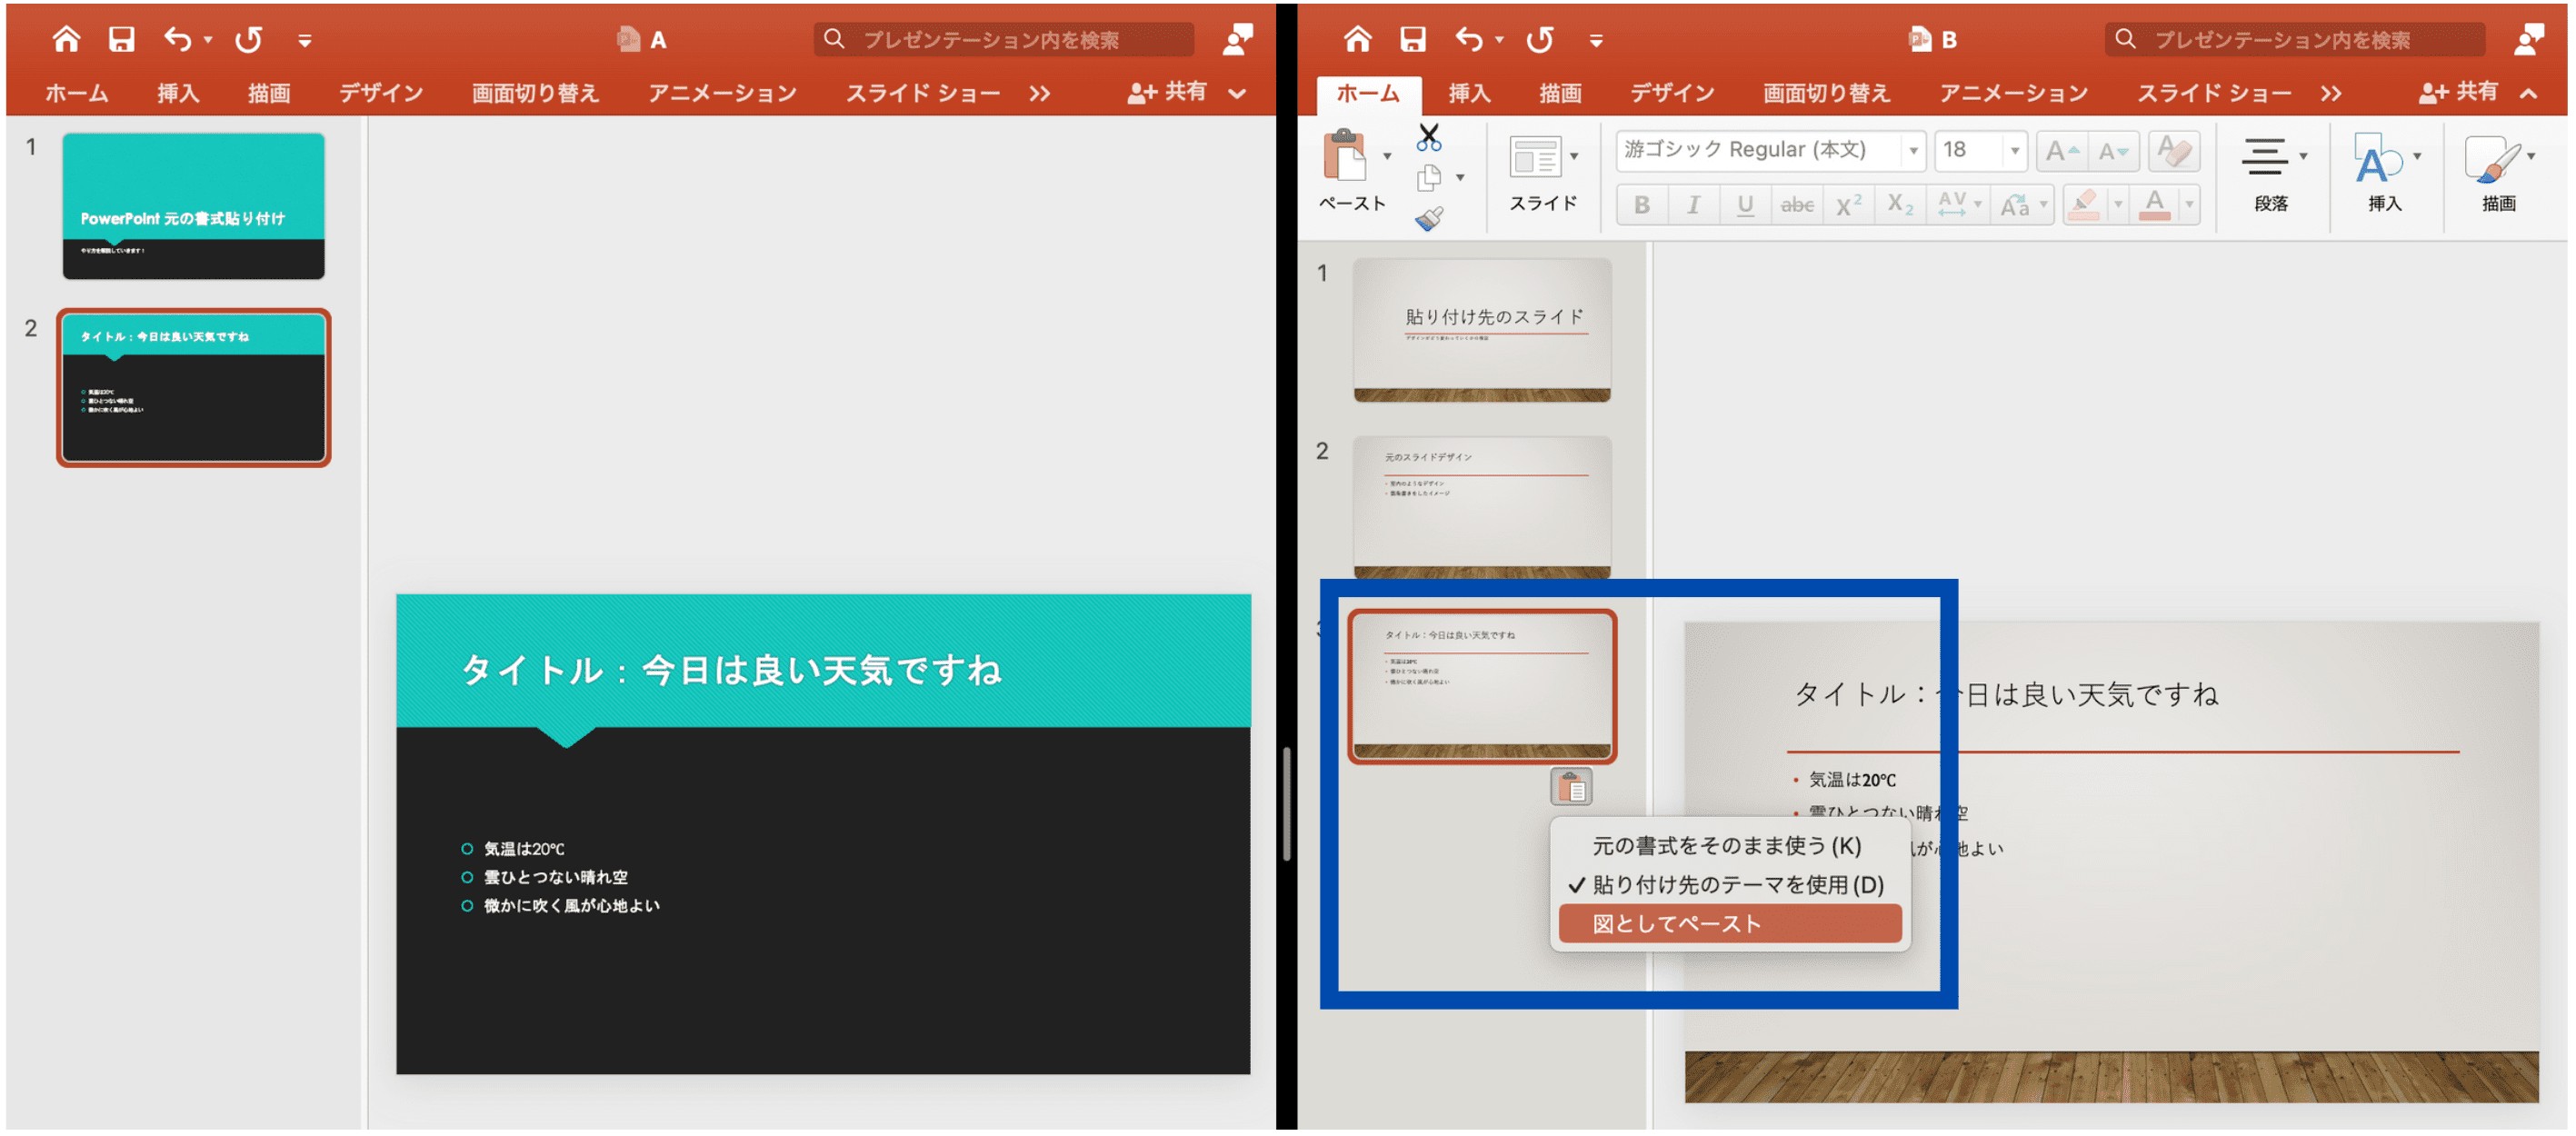Select slide 2 thumbnail in window A
The height and width of the screenshot is (1136, 2576).
point(193,387)
